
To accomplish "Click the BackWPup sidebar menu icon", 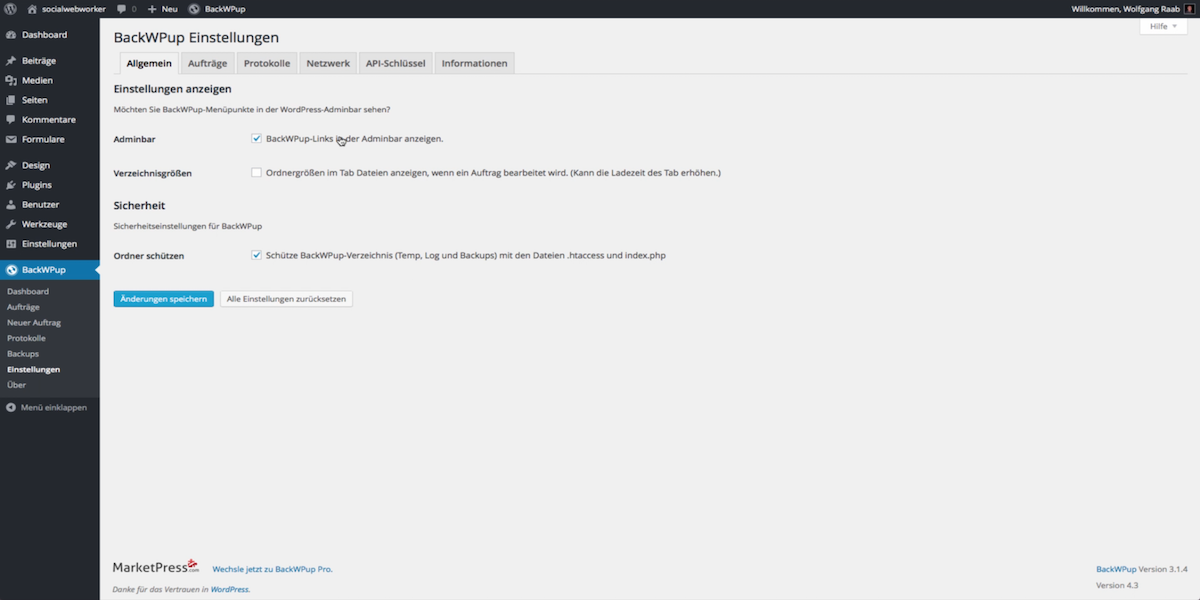I will [11, 270].
